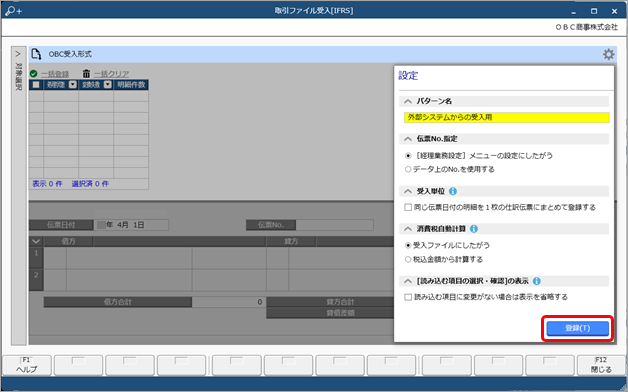628x392 pixels.
Task: Select 受入ファイルにしたがう radio
Action: pyautogui.click(x=408, y=245)
